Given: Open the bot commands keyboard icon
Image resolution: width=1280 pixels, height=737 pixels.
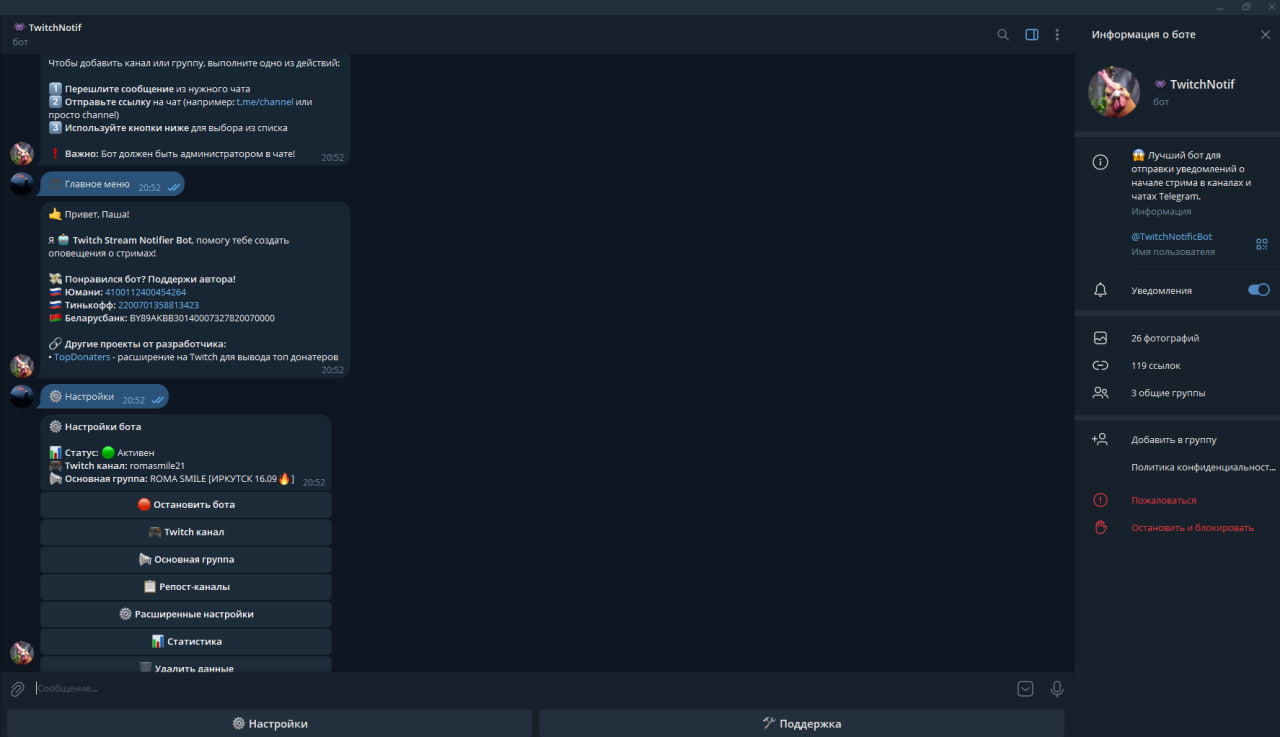Looking at the screenshot, I should click(1025, 689).
